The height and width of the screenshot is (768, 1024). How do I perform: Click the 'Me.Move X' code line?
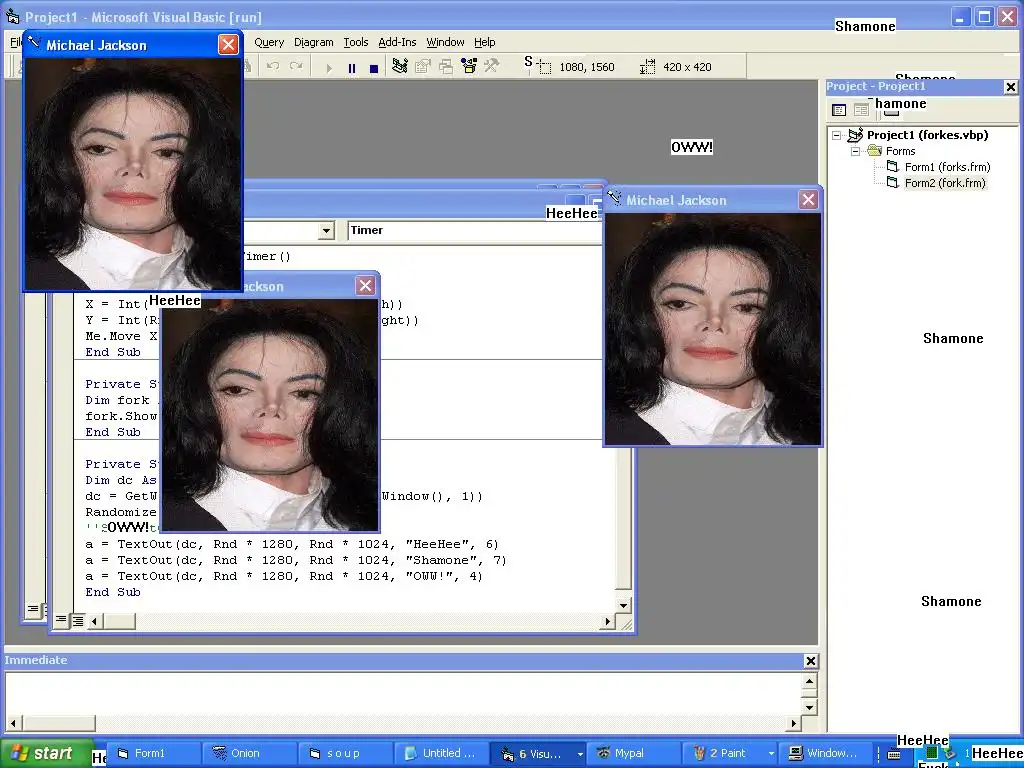coord(121,336)
